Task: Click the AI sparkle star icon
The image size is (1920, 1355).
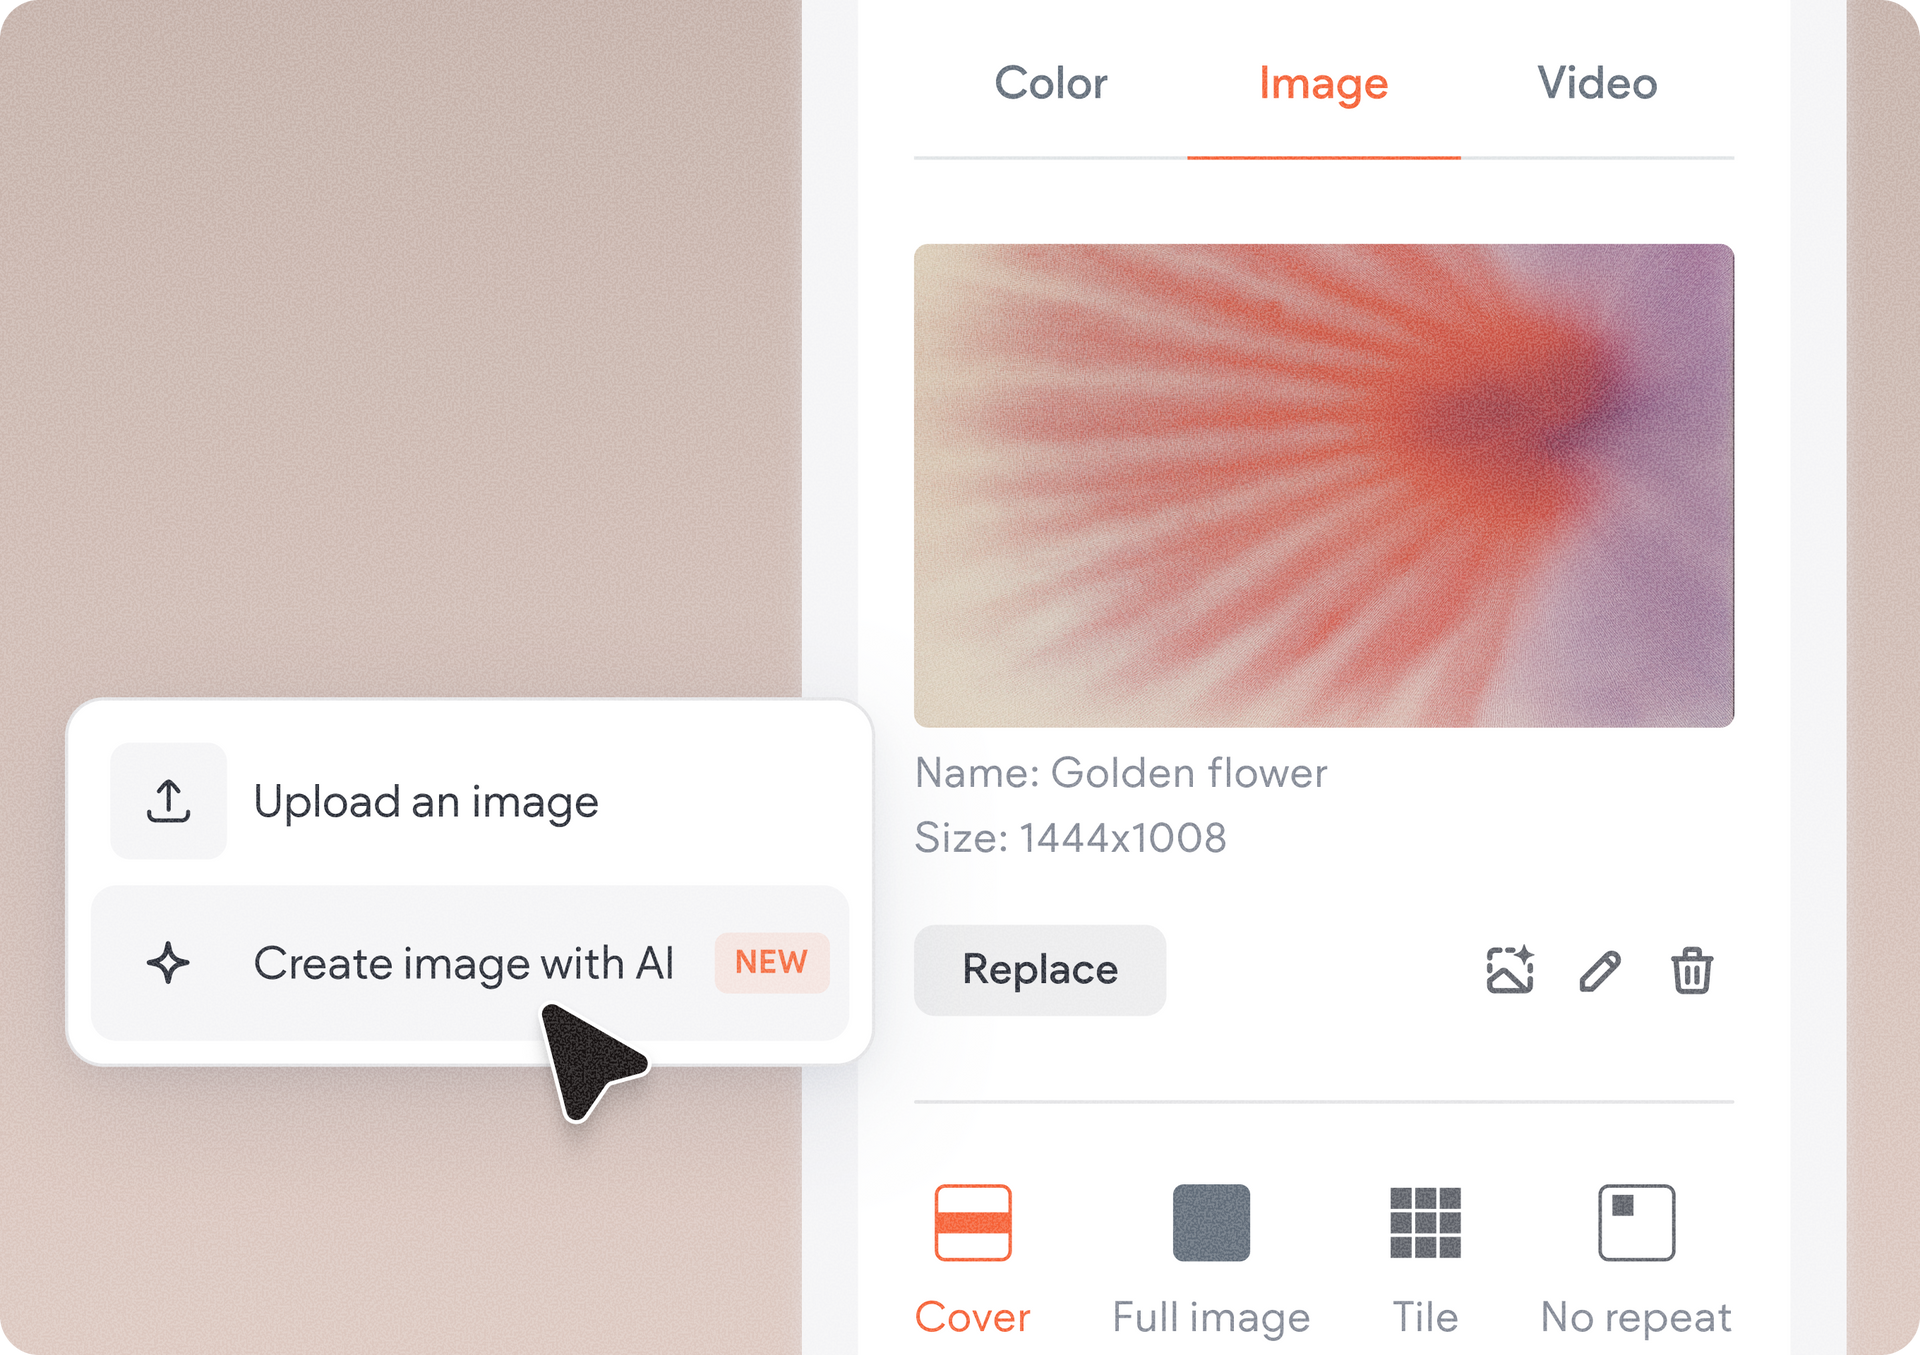Action: [x=168, y=963]
